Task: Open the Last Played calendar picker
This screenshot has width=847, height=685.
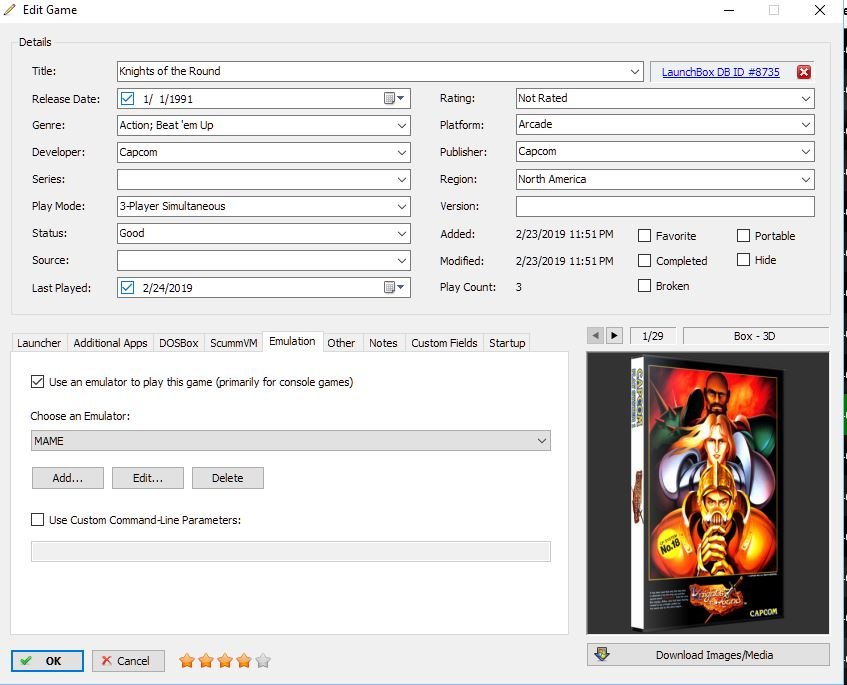Action: (394, 287)
